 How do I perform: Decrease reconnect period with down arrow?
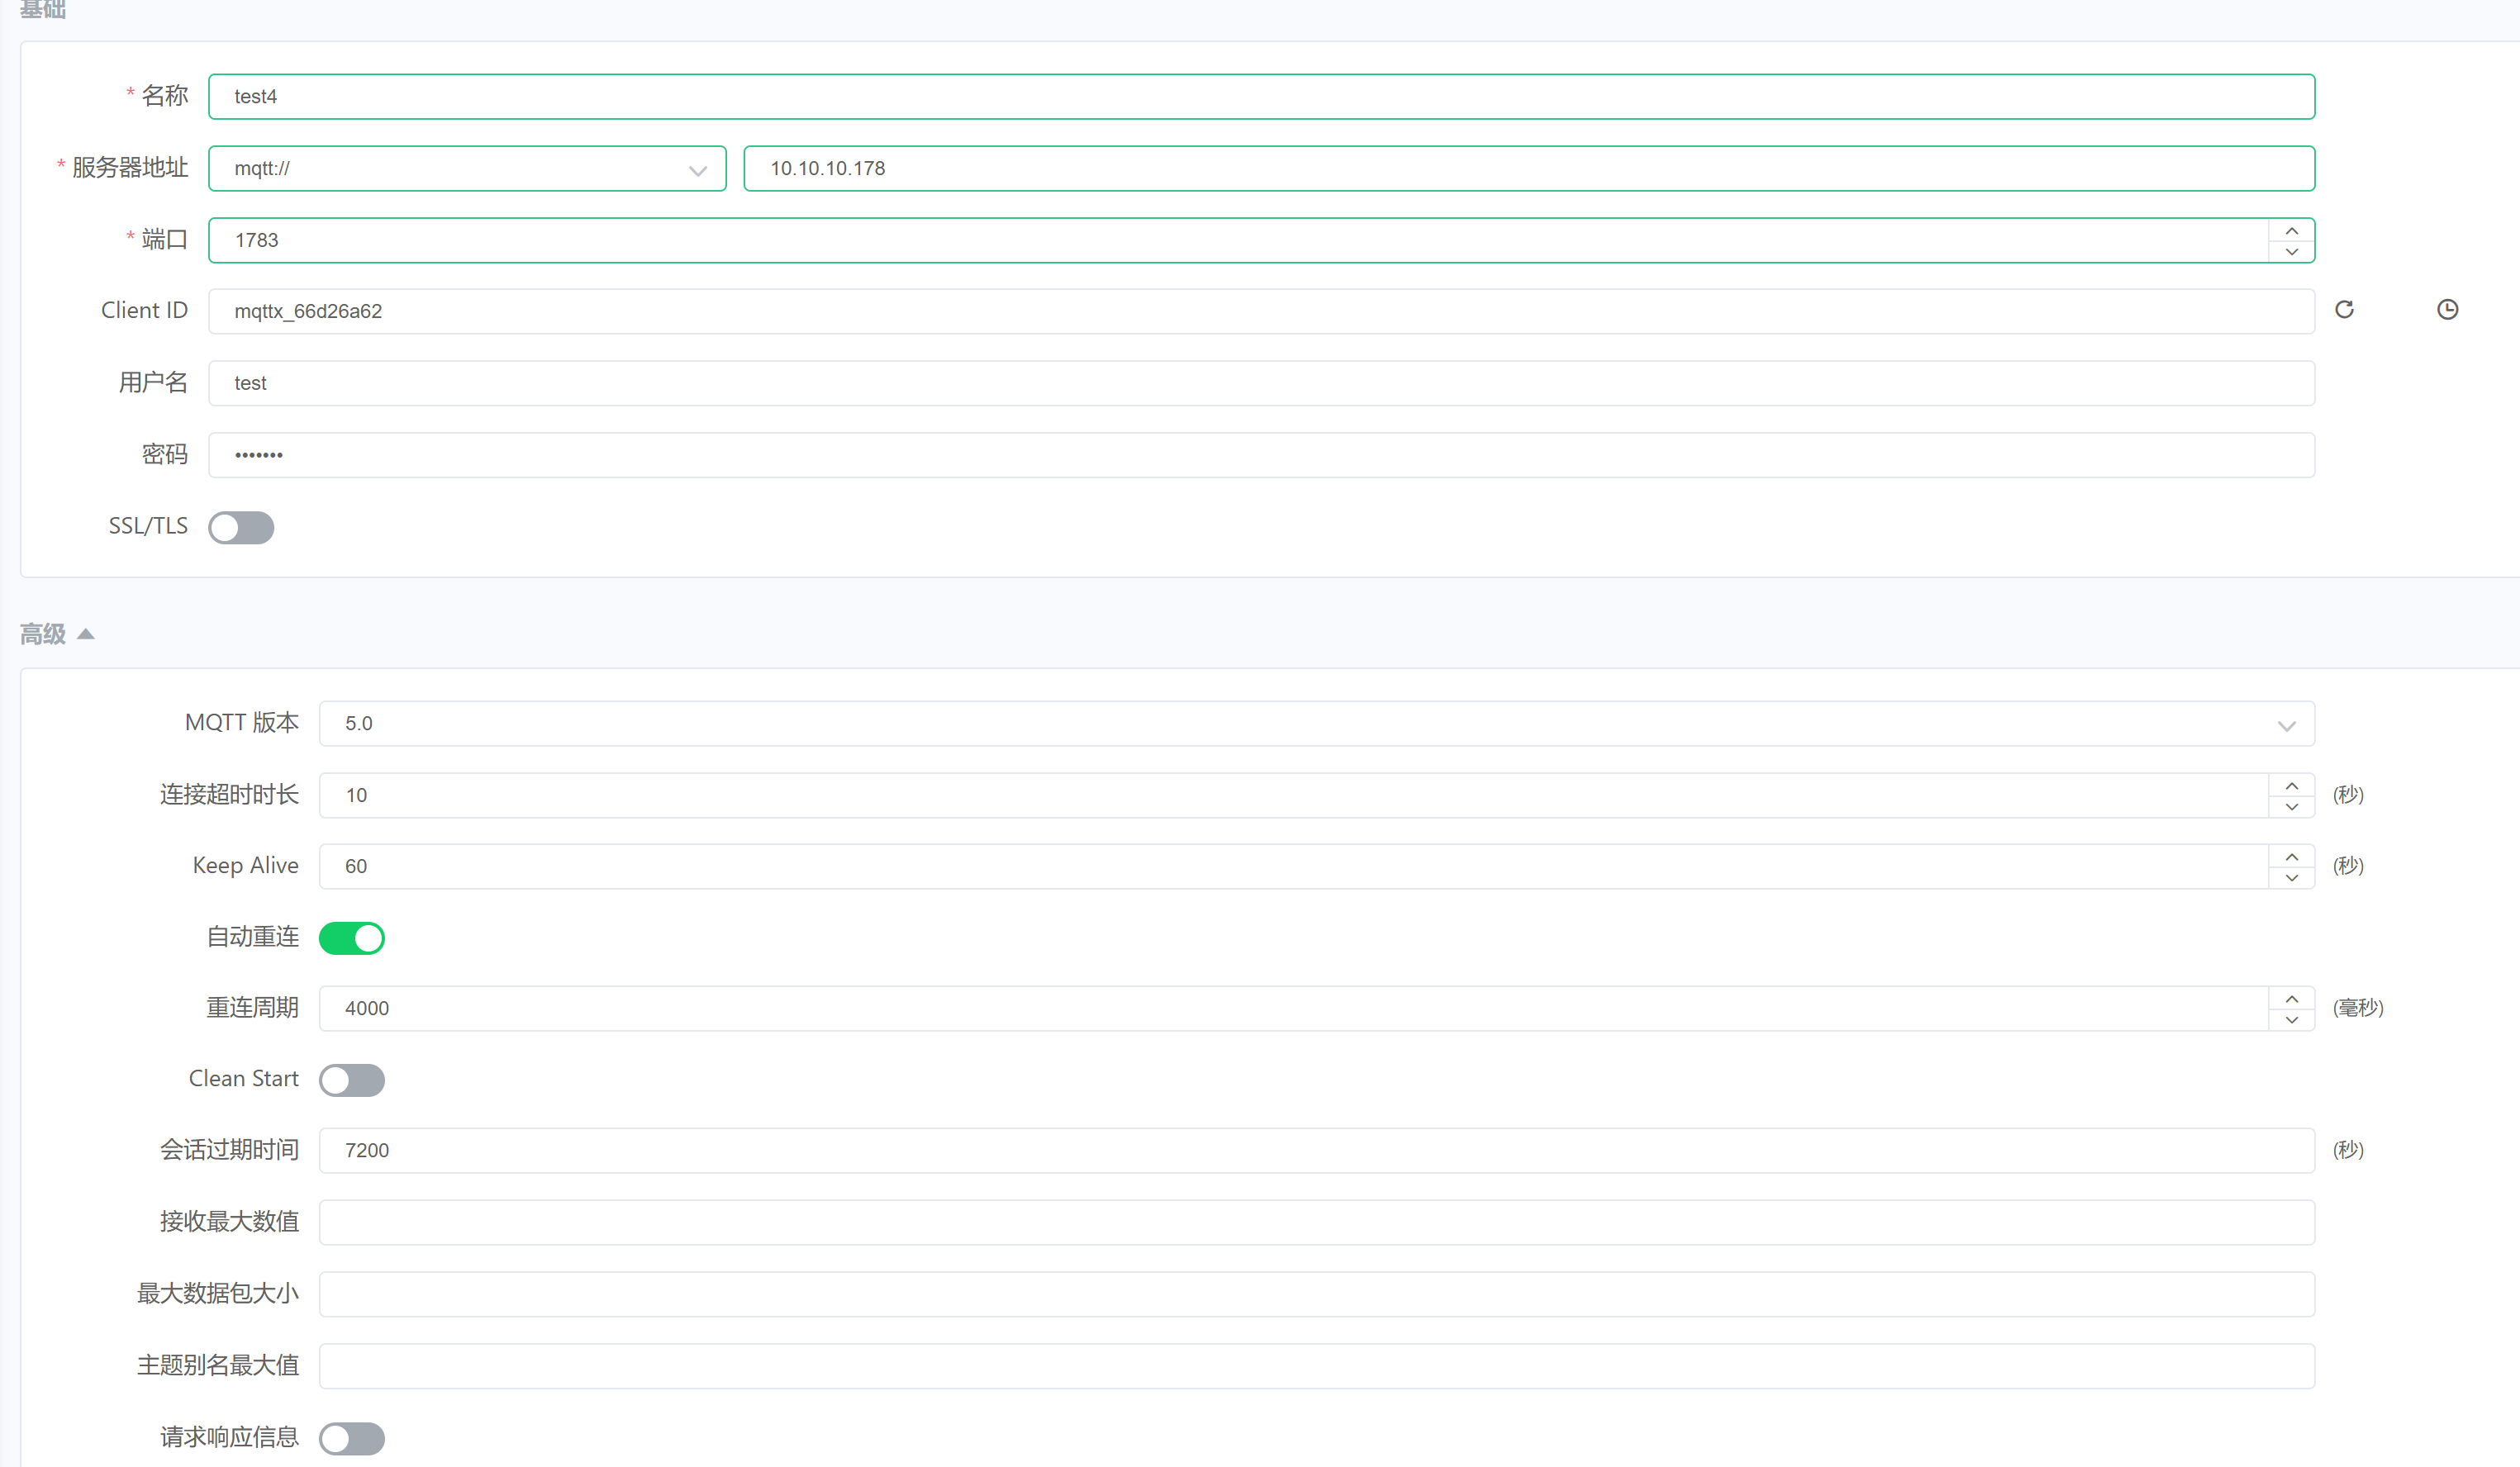(2291, 1020)
